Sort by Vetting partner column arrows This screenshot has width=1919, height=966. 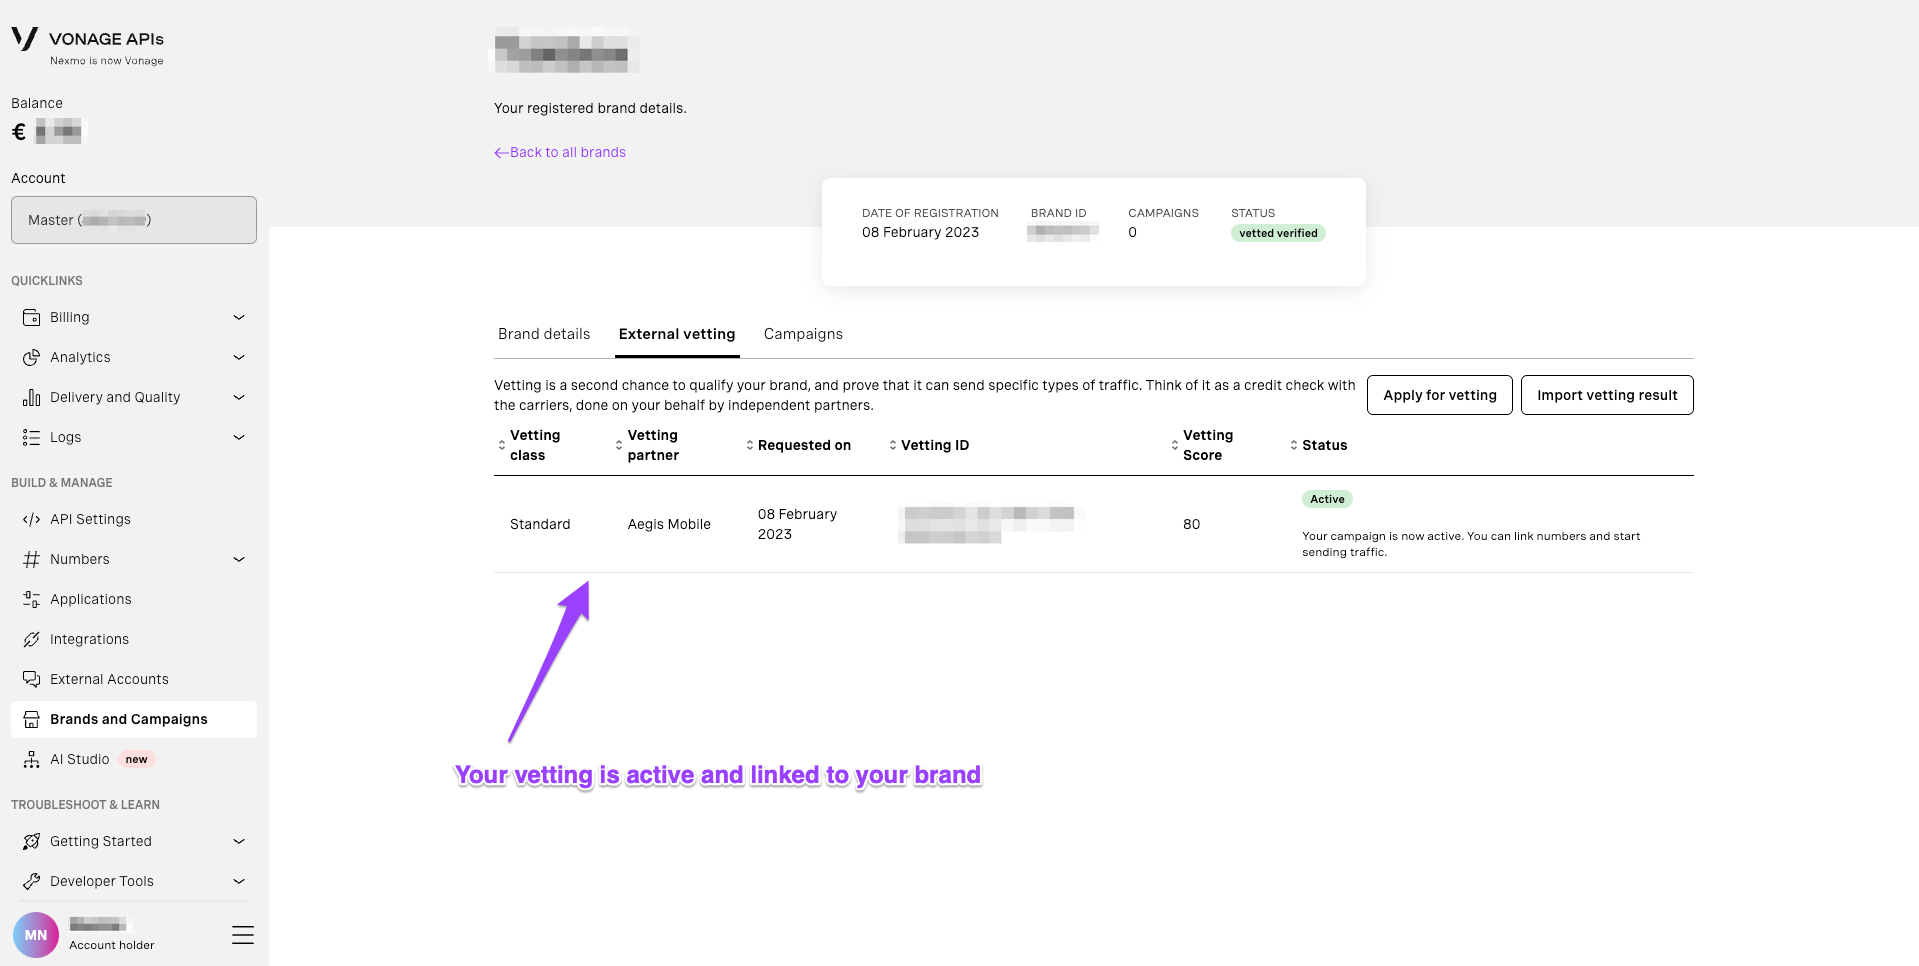coord(619,445)
